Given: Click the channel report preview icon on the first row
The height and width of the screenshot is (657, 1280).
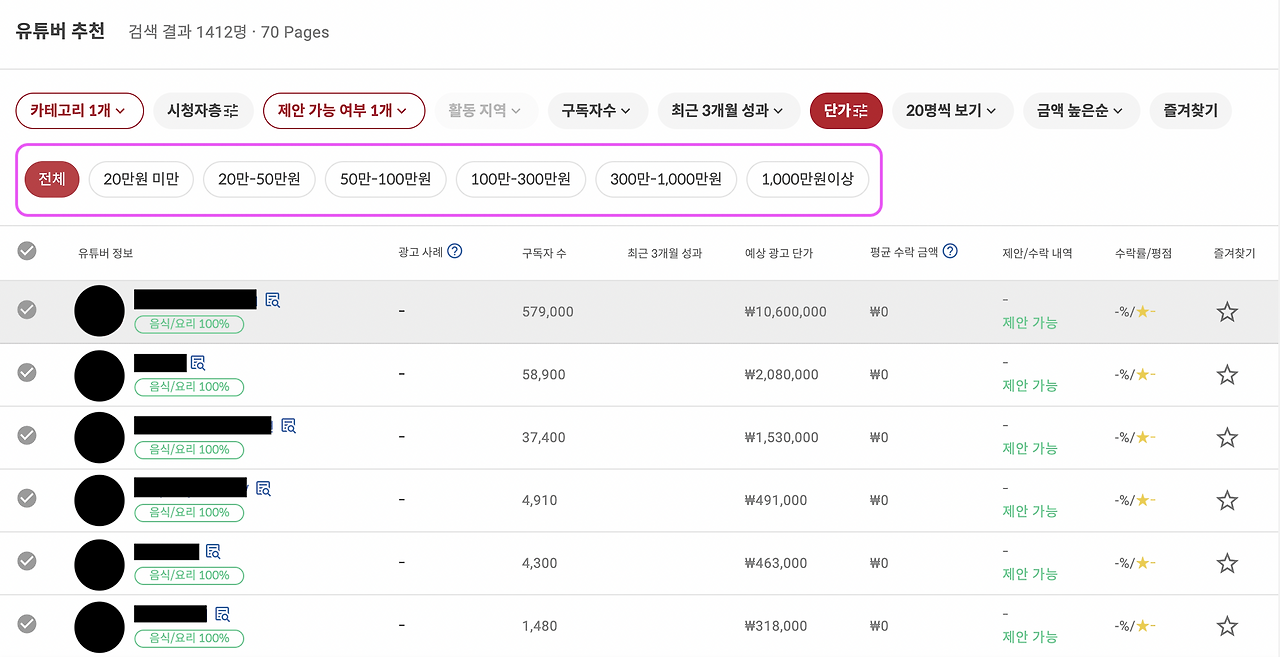Looking at the screenshot, I should (x=270, y=299).
